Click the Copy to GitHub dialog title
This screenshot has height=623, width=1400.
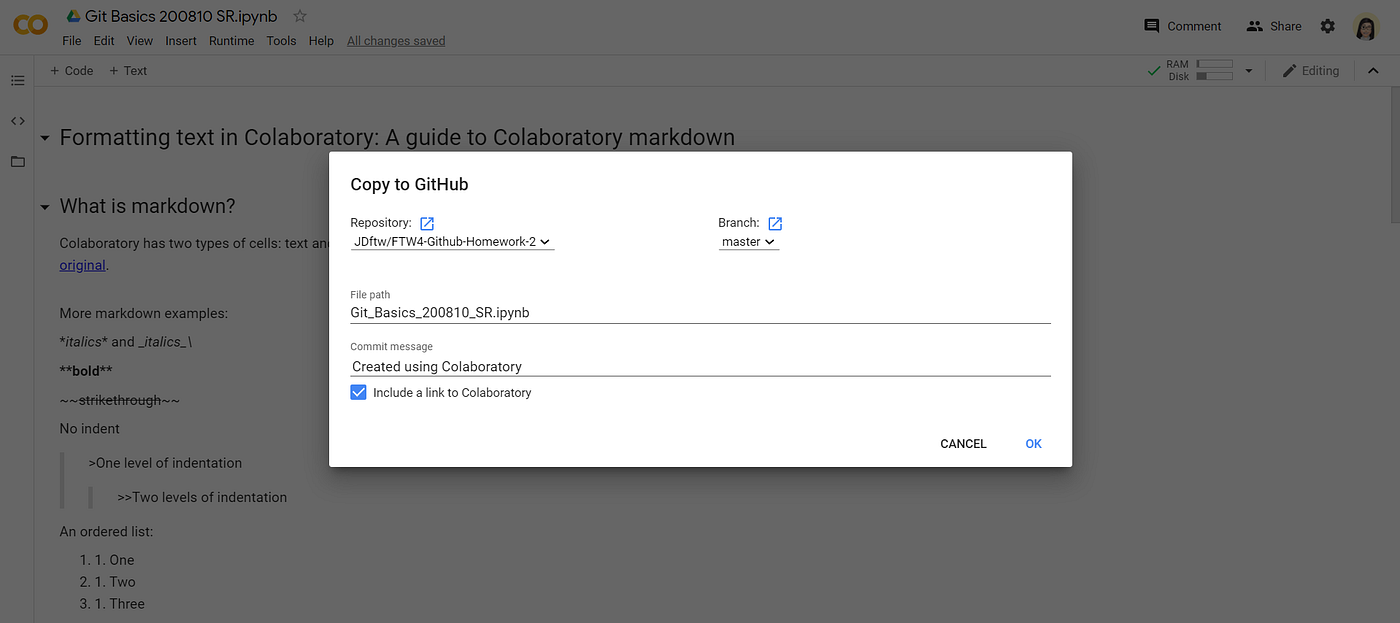(x=409, y=184)
